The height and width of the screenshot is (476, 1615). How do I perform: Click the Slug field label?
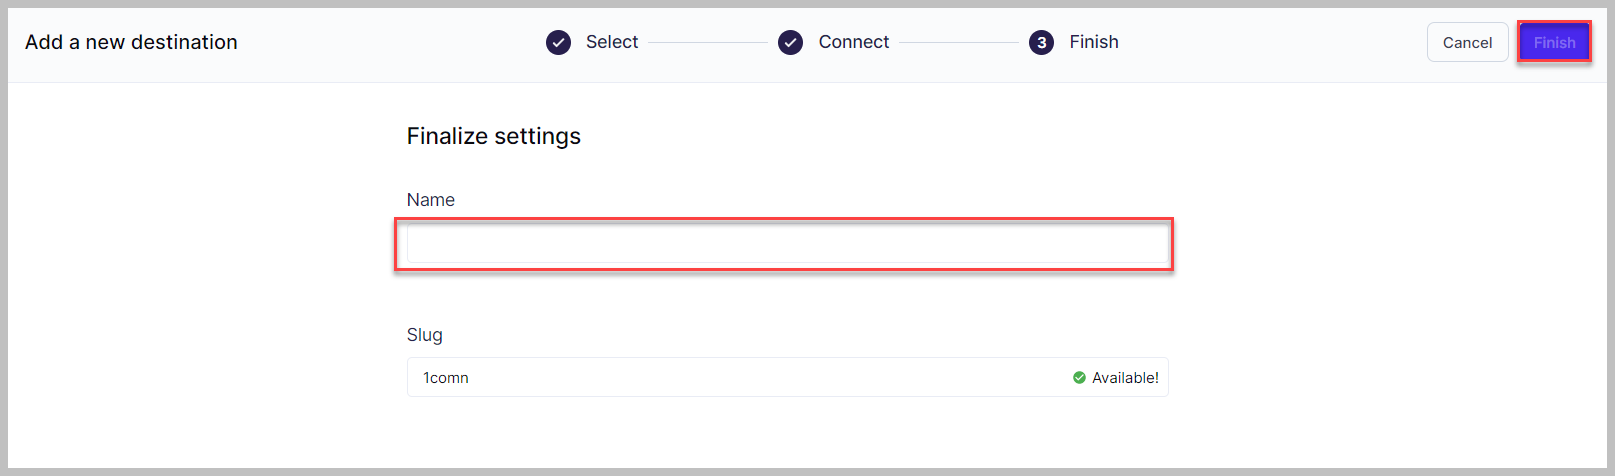point(425,335)
